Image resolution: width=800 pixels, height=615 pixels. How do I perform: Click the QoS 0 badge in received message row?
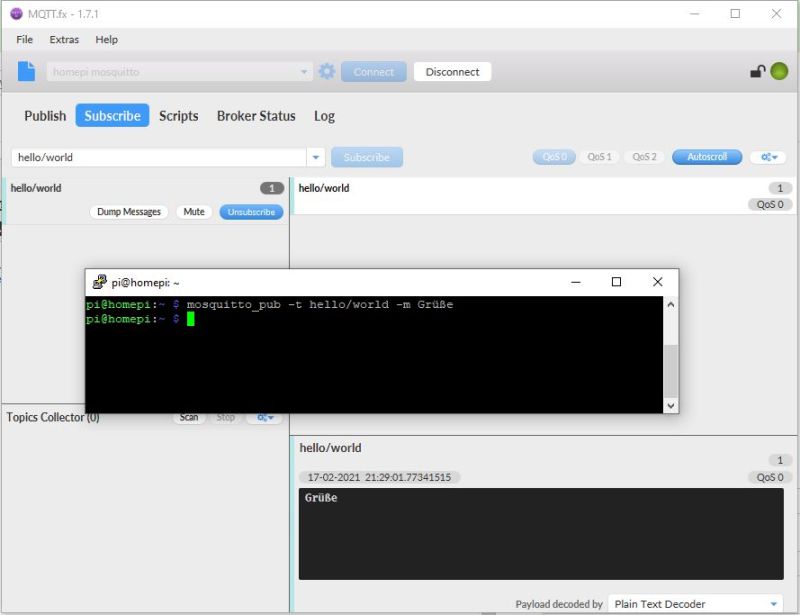coord(770,205)
